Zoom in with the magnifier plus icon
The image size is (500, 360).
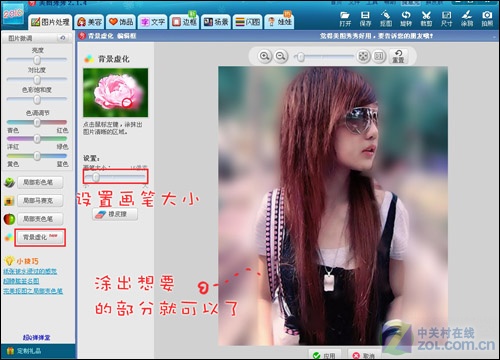point(264,56)
